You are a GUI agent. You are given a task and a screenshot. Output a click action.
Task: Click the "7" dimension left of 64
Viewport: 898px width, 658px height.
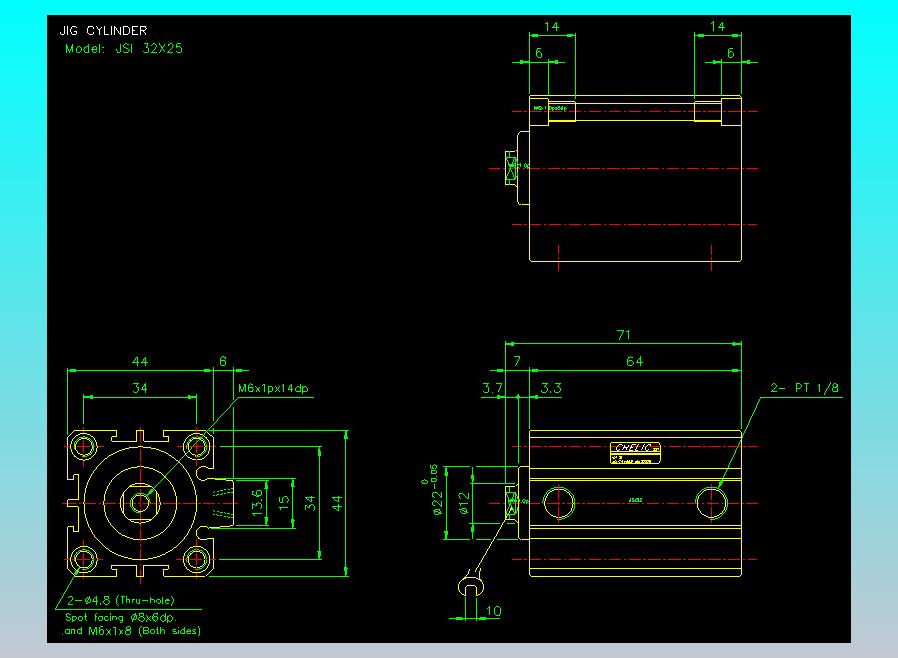(x=517, y=361)
